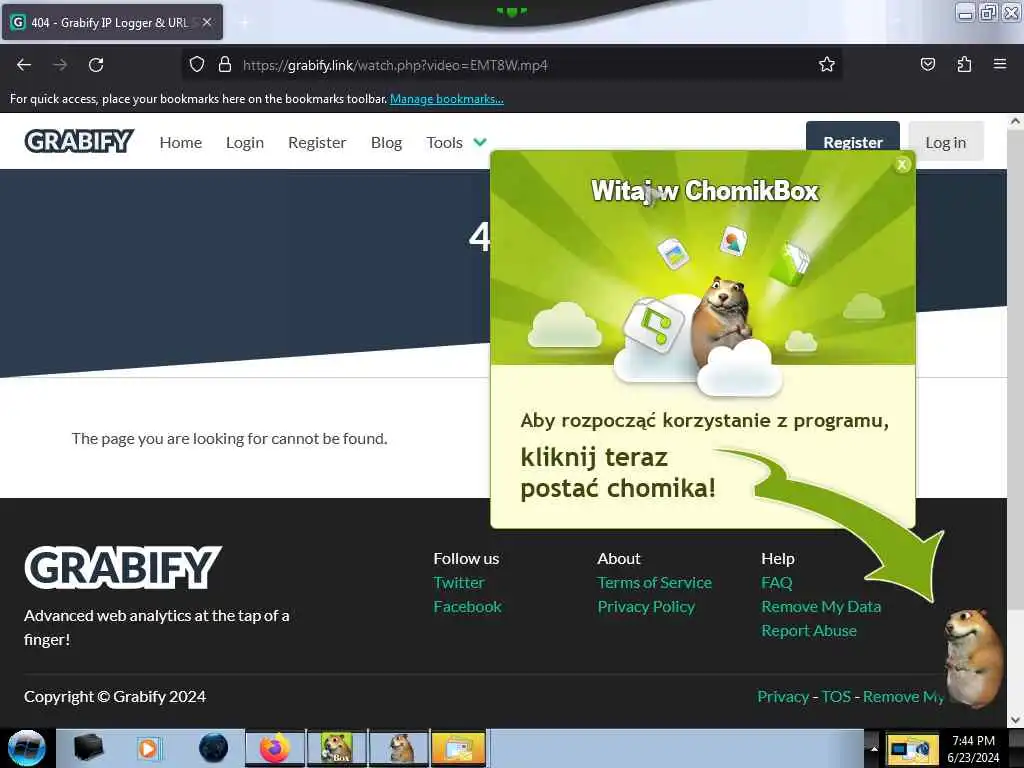Follow the Twitter footer link
Image resolution: width=1024 pixels, height=768 pixels.
pos(458,583)
